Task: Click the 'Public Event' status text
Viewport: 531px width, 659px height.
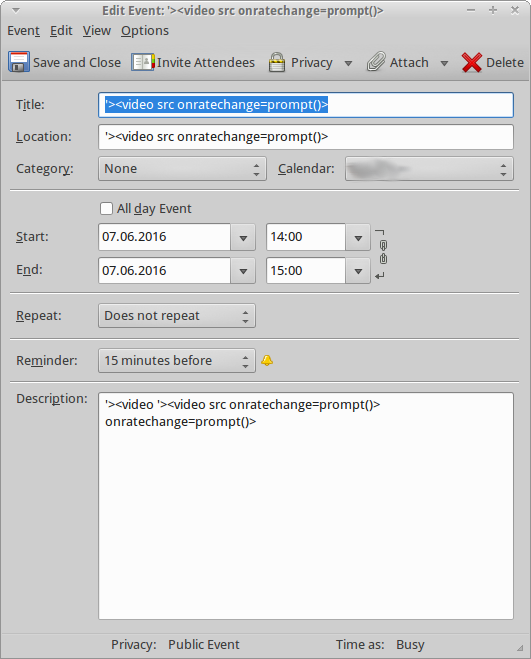Action: (x=203, y=644)
